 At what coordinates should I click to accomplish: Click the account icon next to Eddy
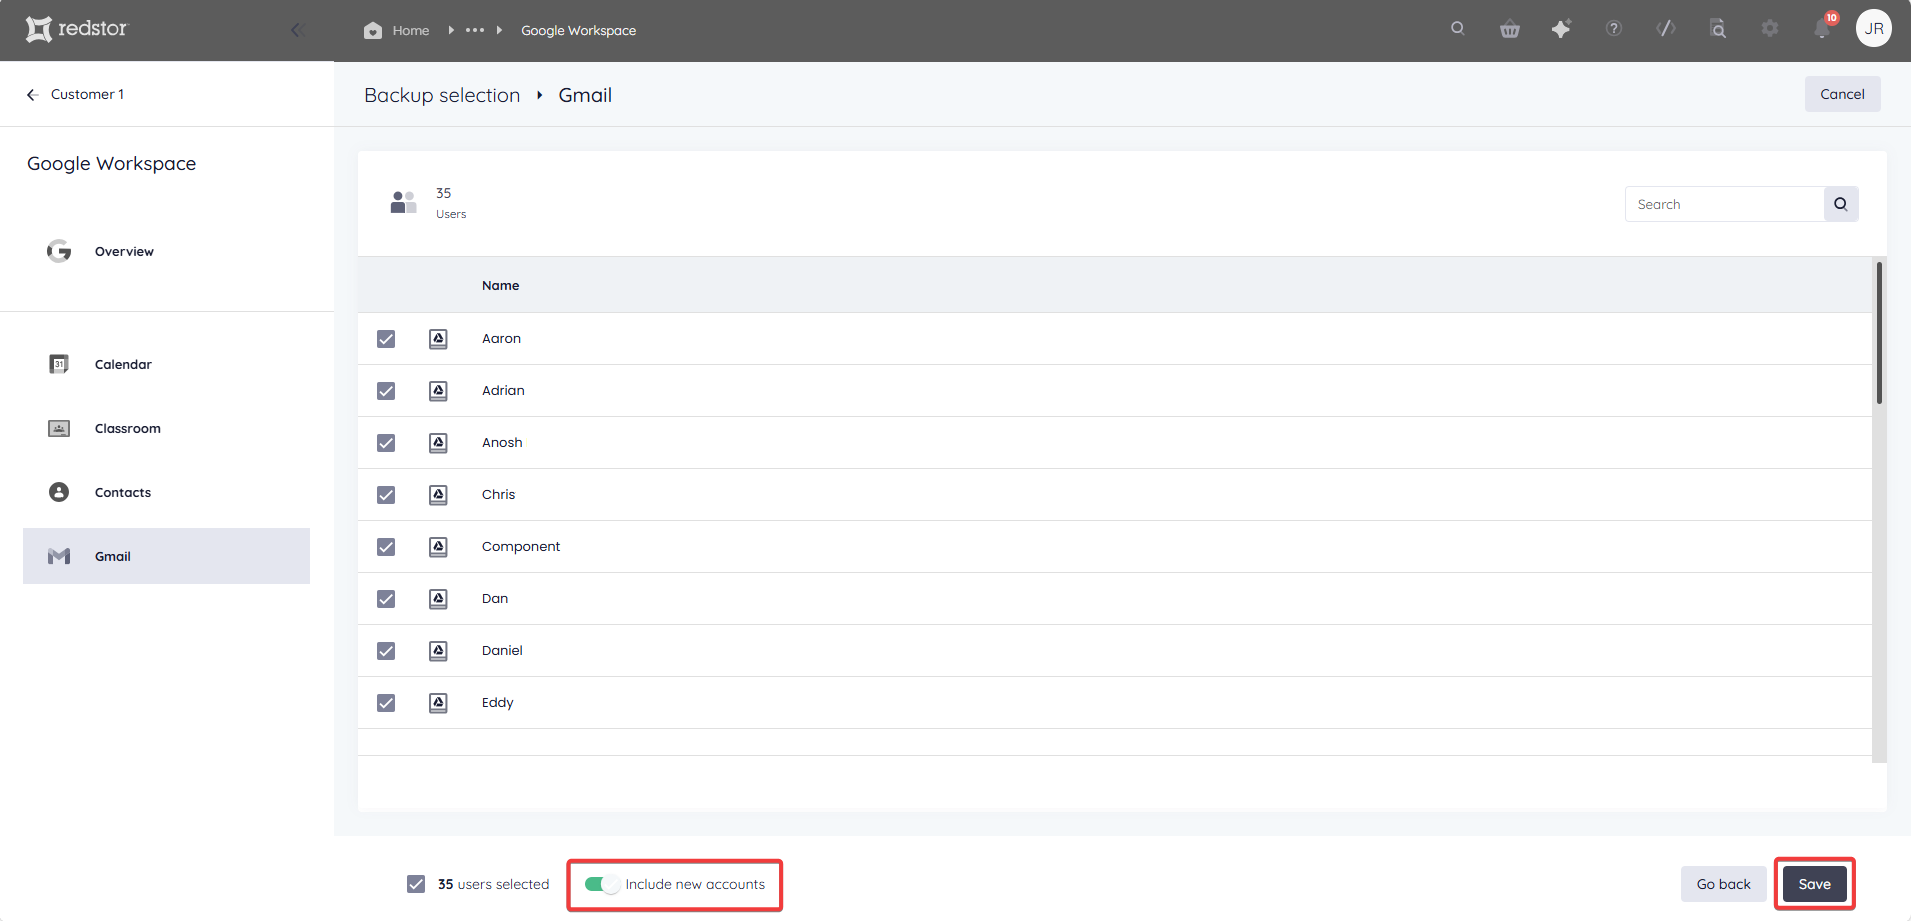coord(438,703)
